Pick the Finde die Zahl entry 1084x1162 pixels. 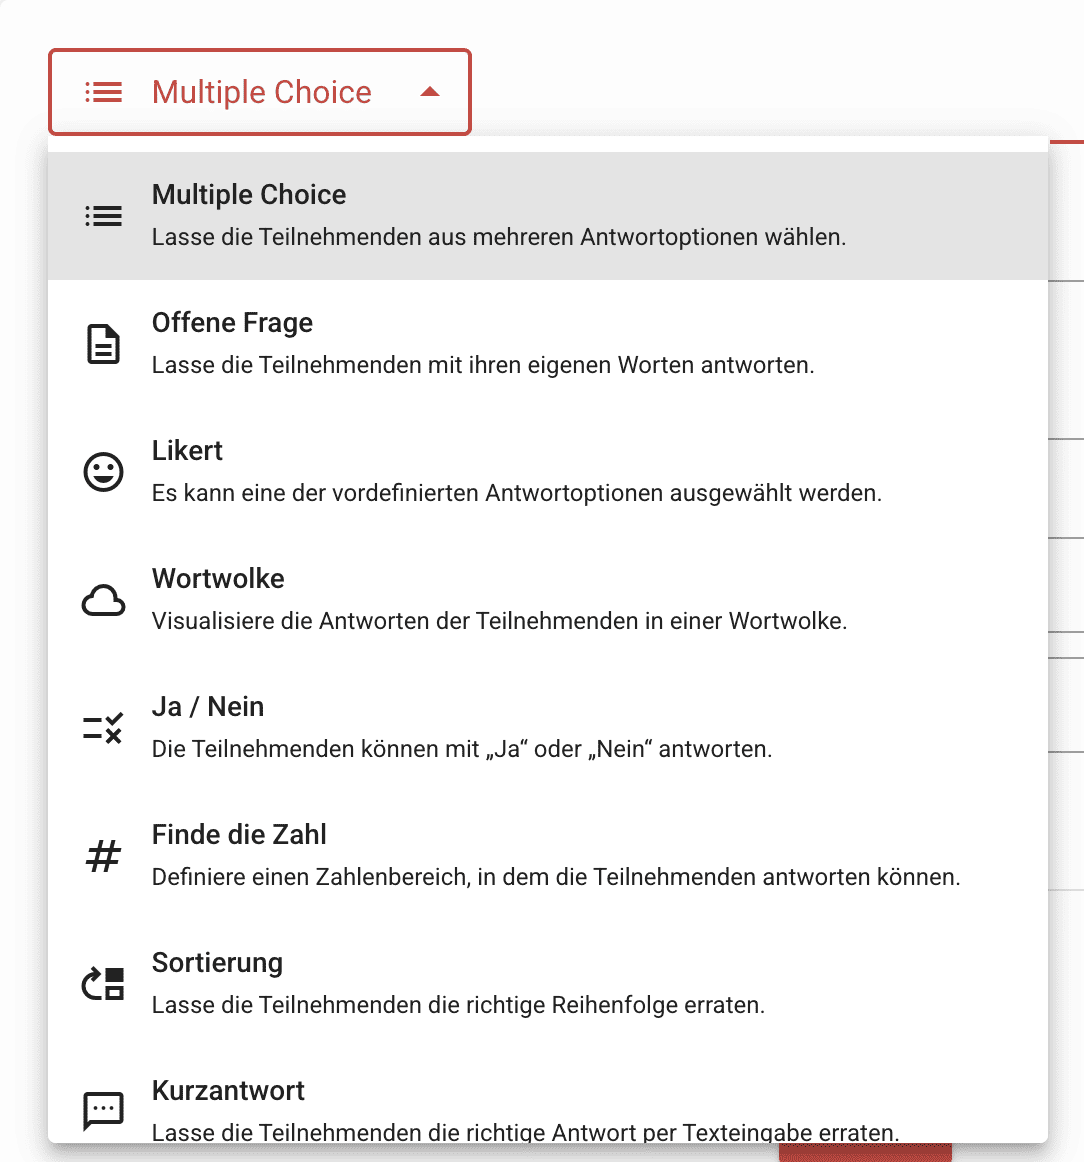tap(548, 857)
